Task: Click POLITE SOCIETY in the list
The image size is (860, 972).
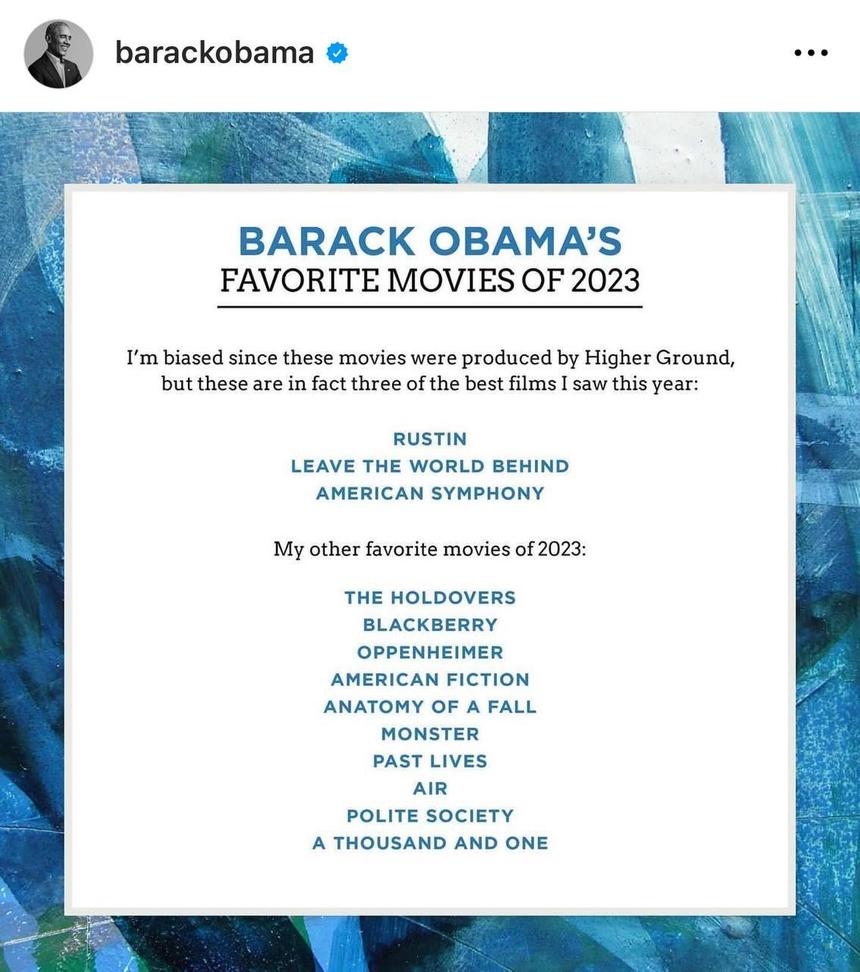Action: (430, 816)
